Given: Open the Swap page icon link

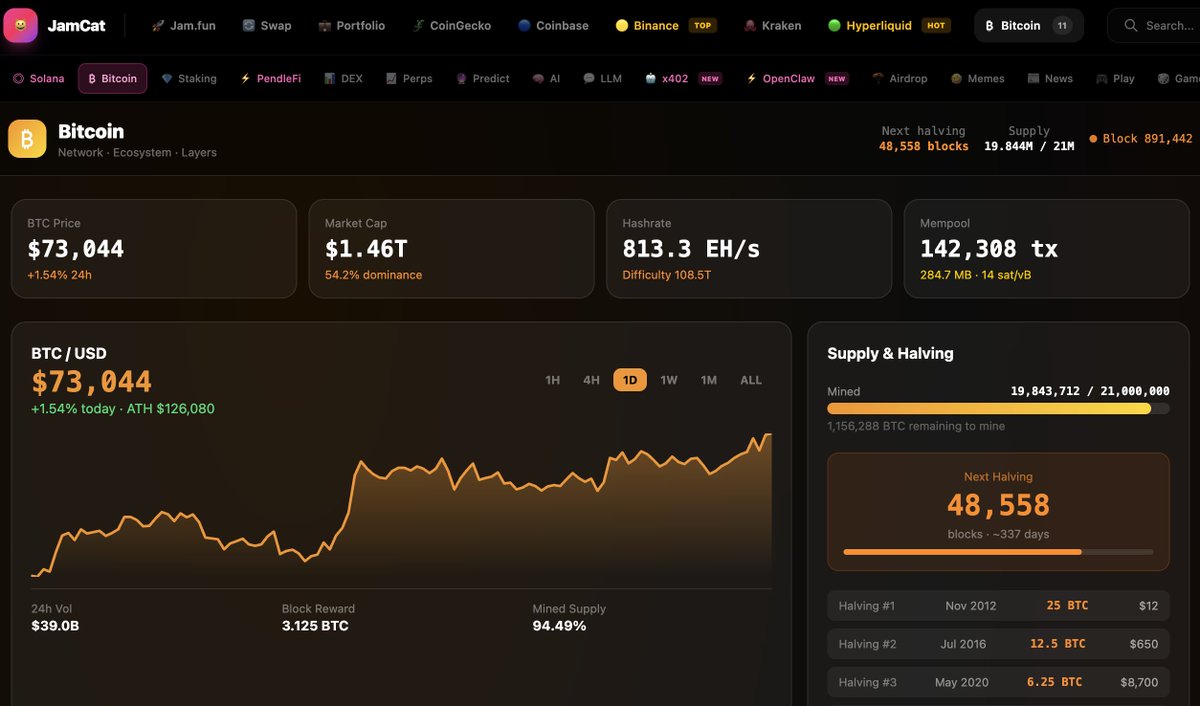Looking at the screenshot, I should click(267, 25).
